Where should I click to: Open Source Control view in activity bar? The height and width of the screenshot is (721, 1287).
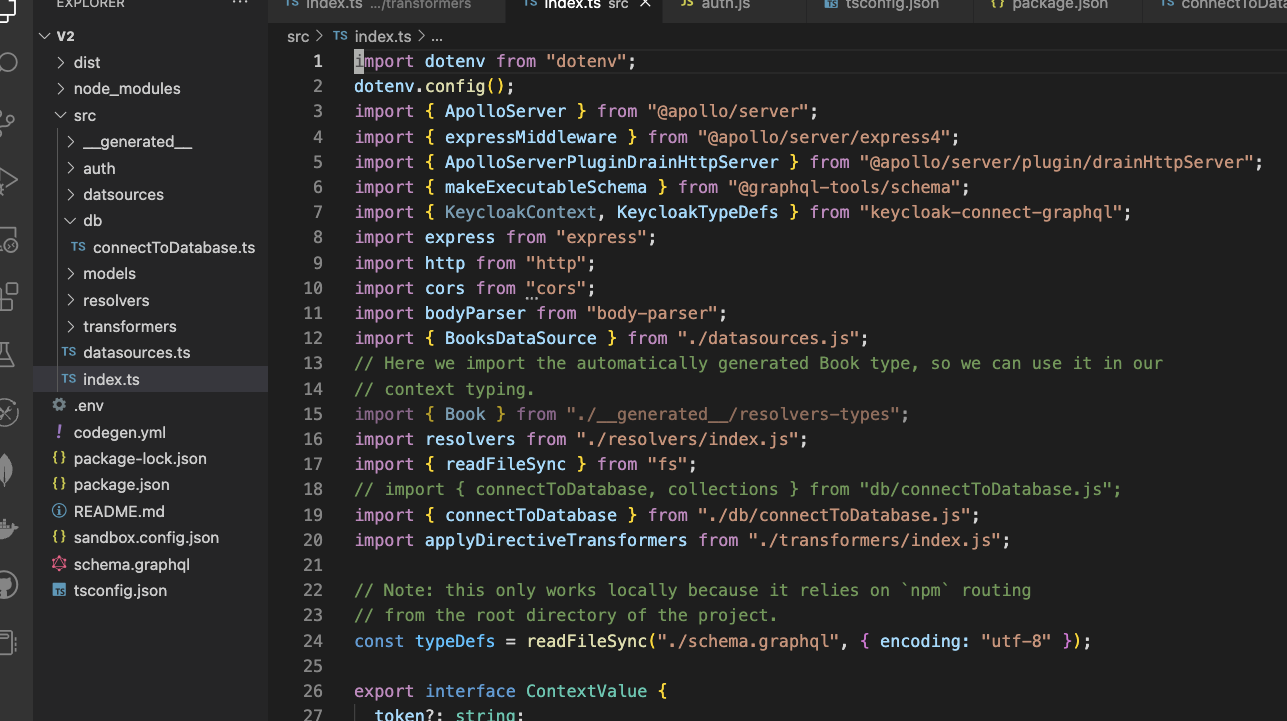(x=7, y=123)
